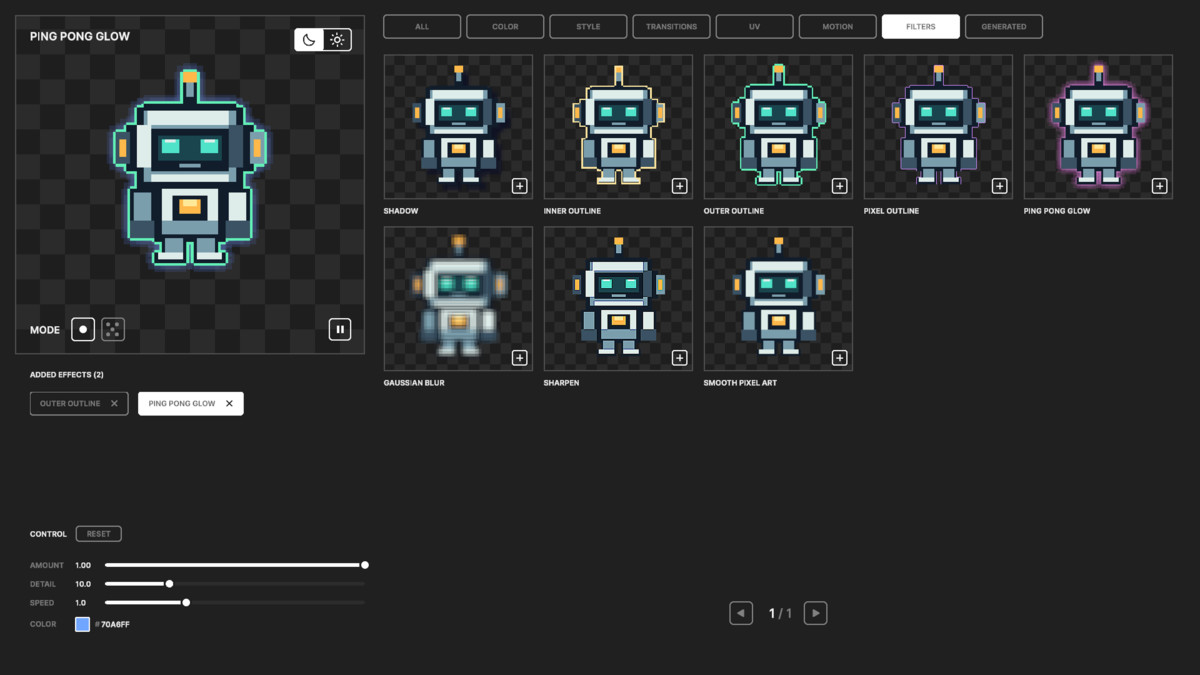Preview the Shadow effect thumbnail
This screenshot has width=1200, height=675.
458,127
